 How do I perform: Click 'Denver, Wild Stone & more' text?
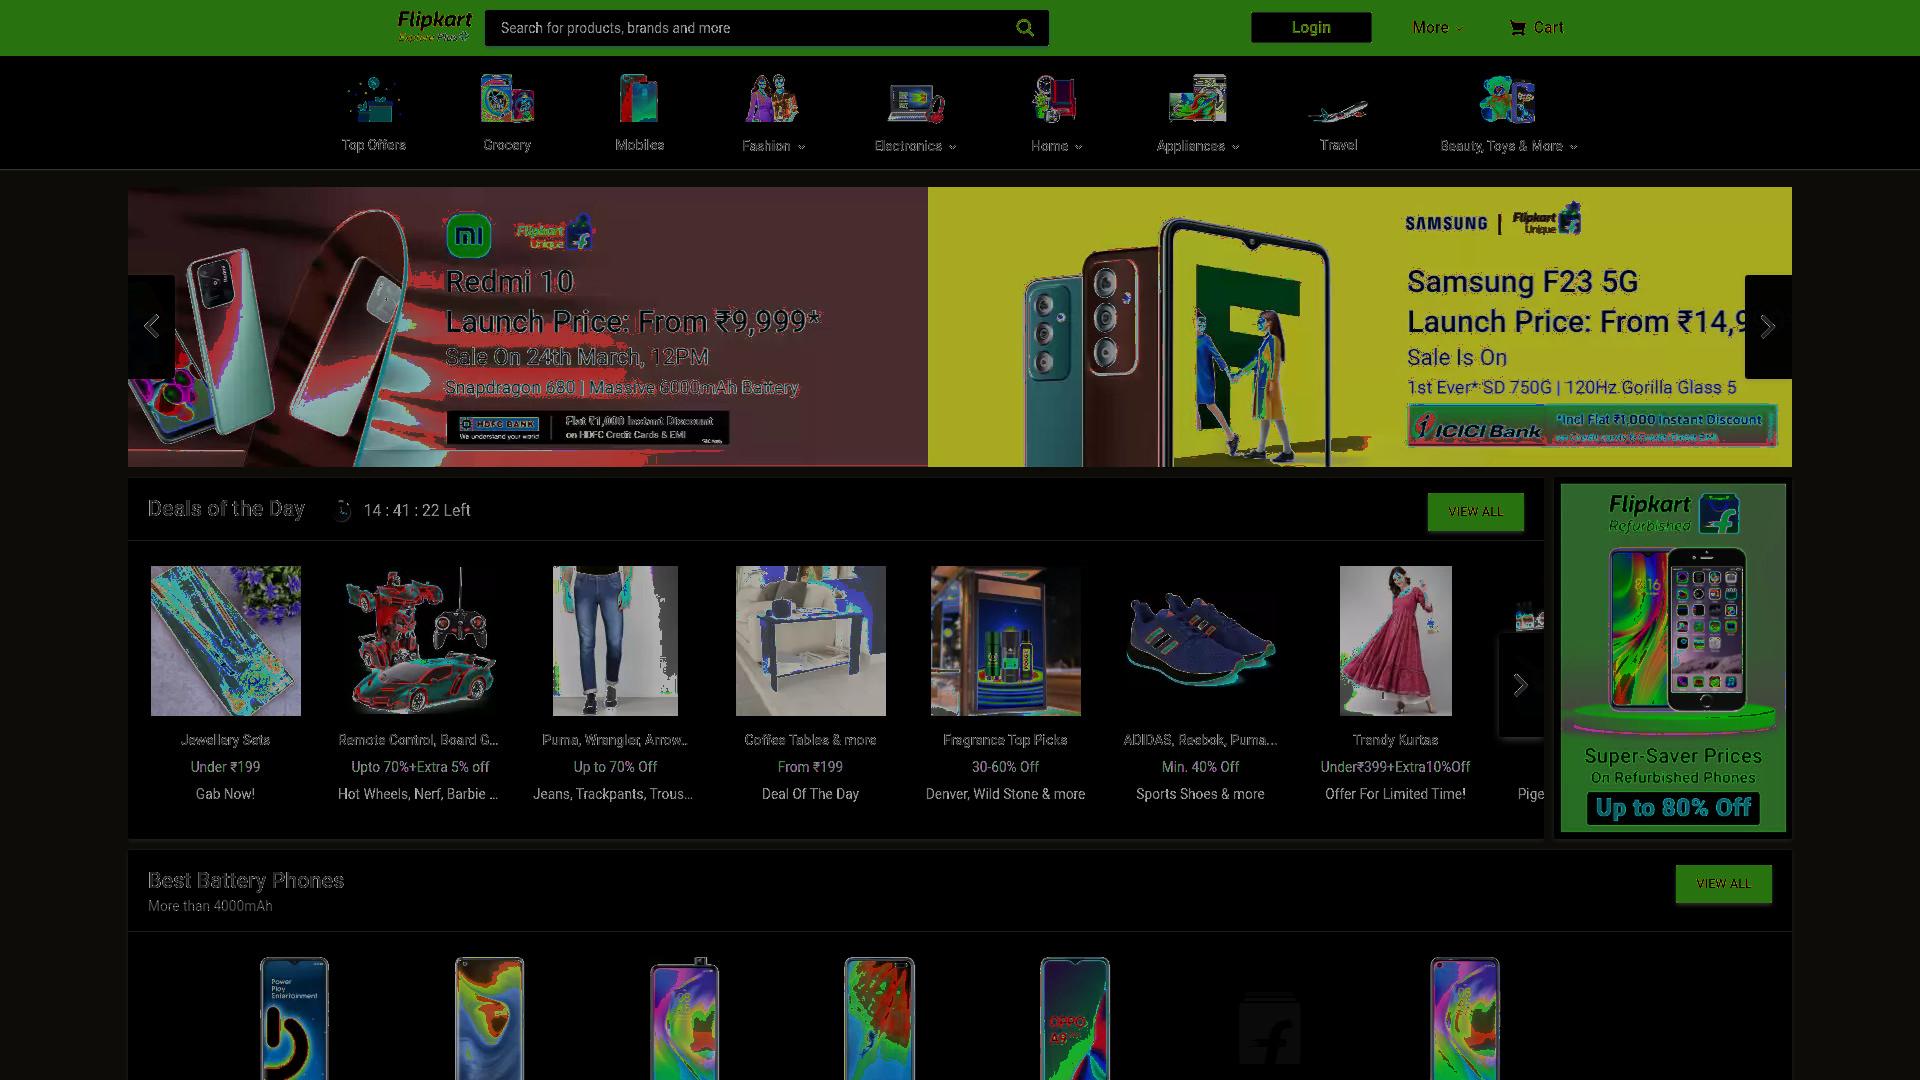click(x=1005, y=794)
